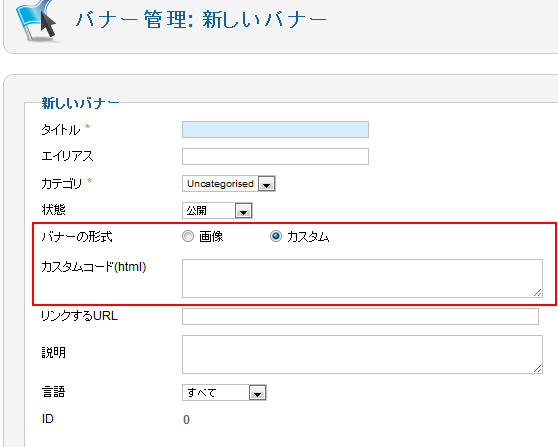Click the バナー管理: 新しいバナー page title
Viewport: 558px width, 447px height.
pos(201,19)
